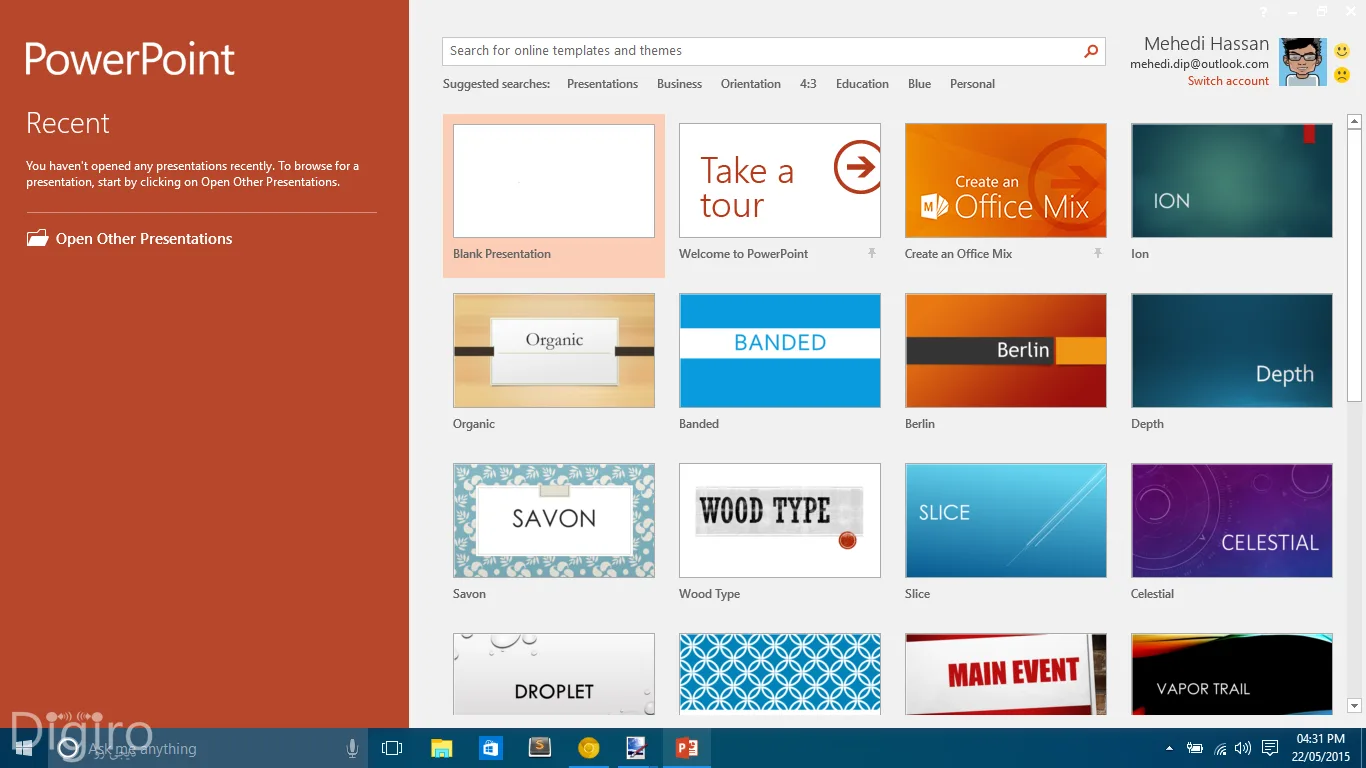Pick the Berlin theme thumbnail
Viewport: 1366px width, 768px height.
[x=1006, y=351]
